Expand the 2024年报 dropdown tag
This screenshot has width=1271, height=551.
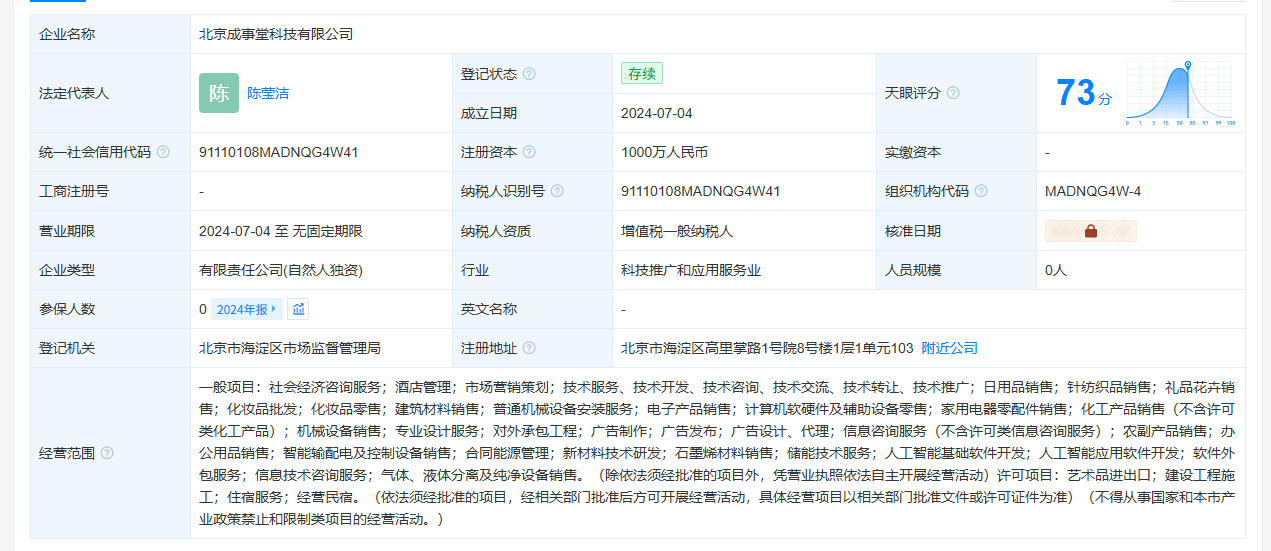[247, 309]
